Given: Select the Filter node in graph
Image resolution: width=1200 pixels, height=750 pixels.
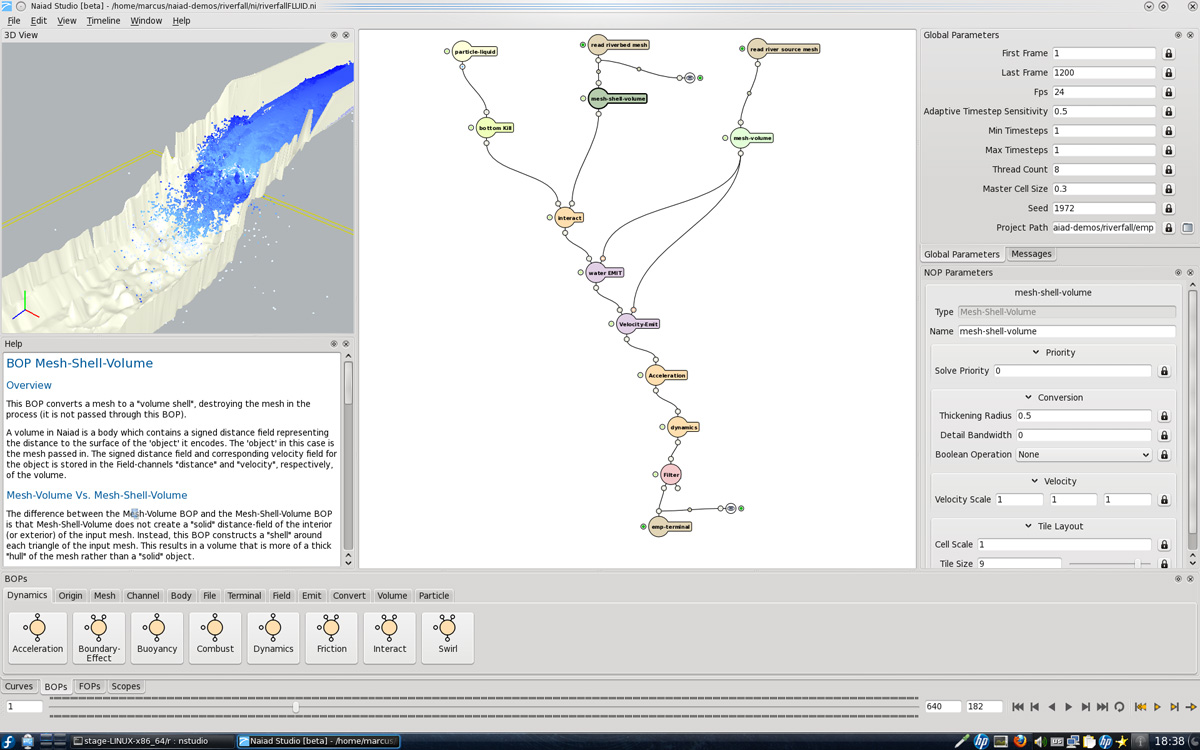Looking at the screenshot, I should pyautogui.click(x=671, y=475).
